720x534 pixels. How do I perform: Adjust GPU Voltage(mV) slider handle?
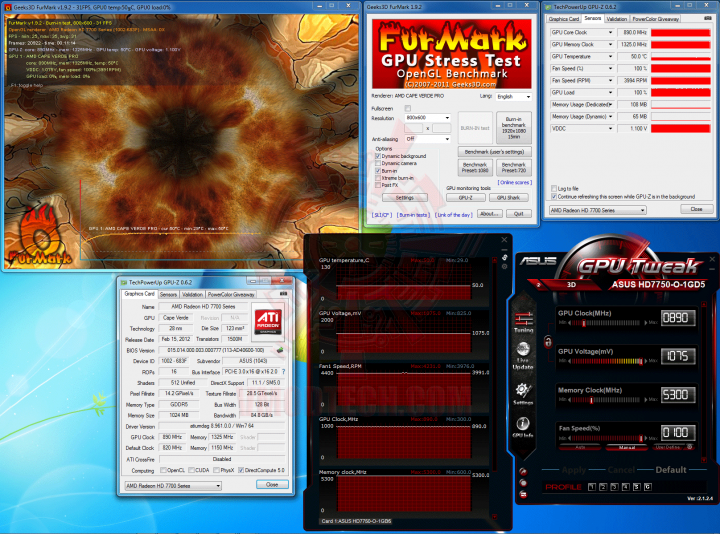point(641,361)
